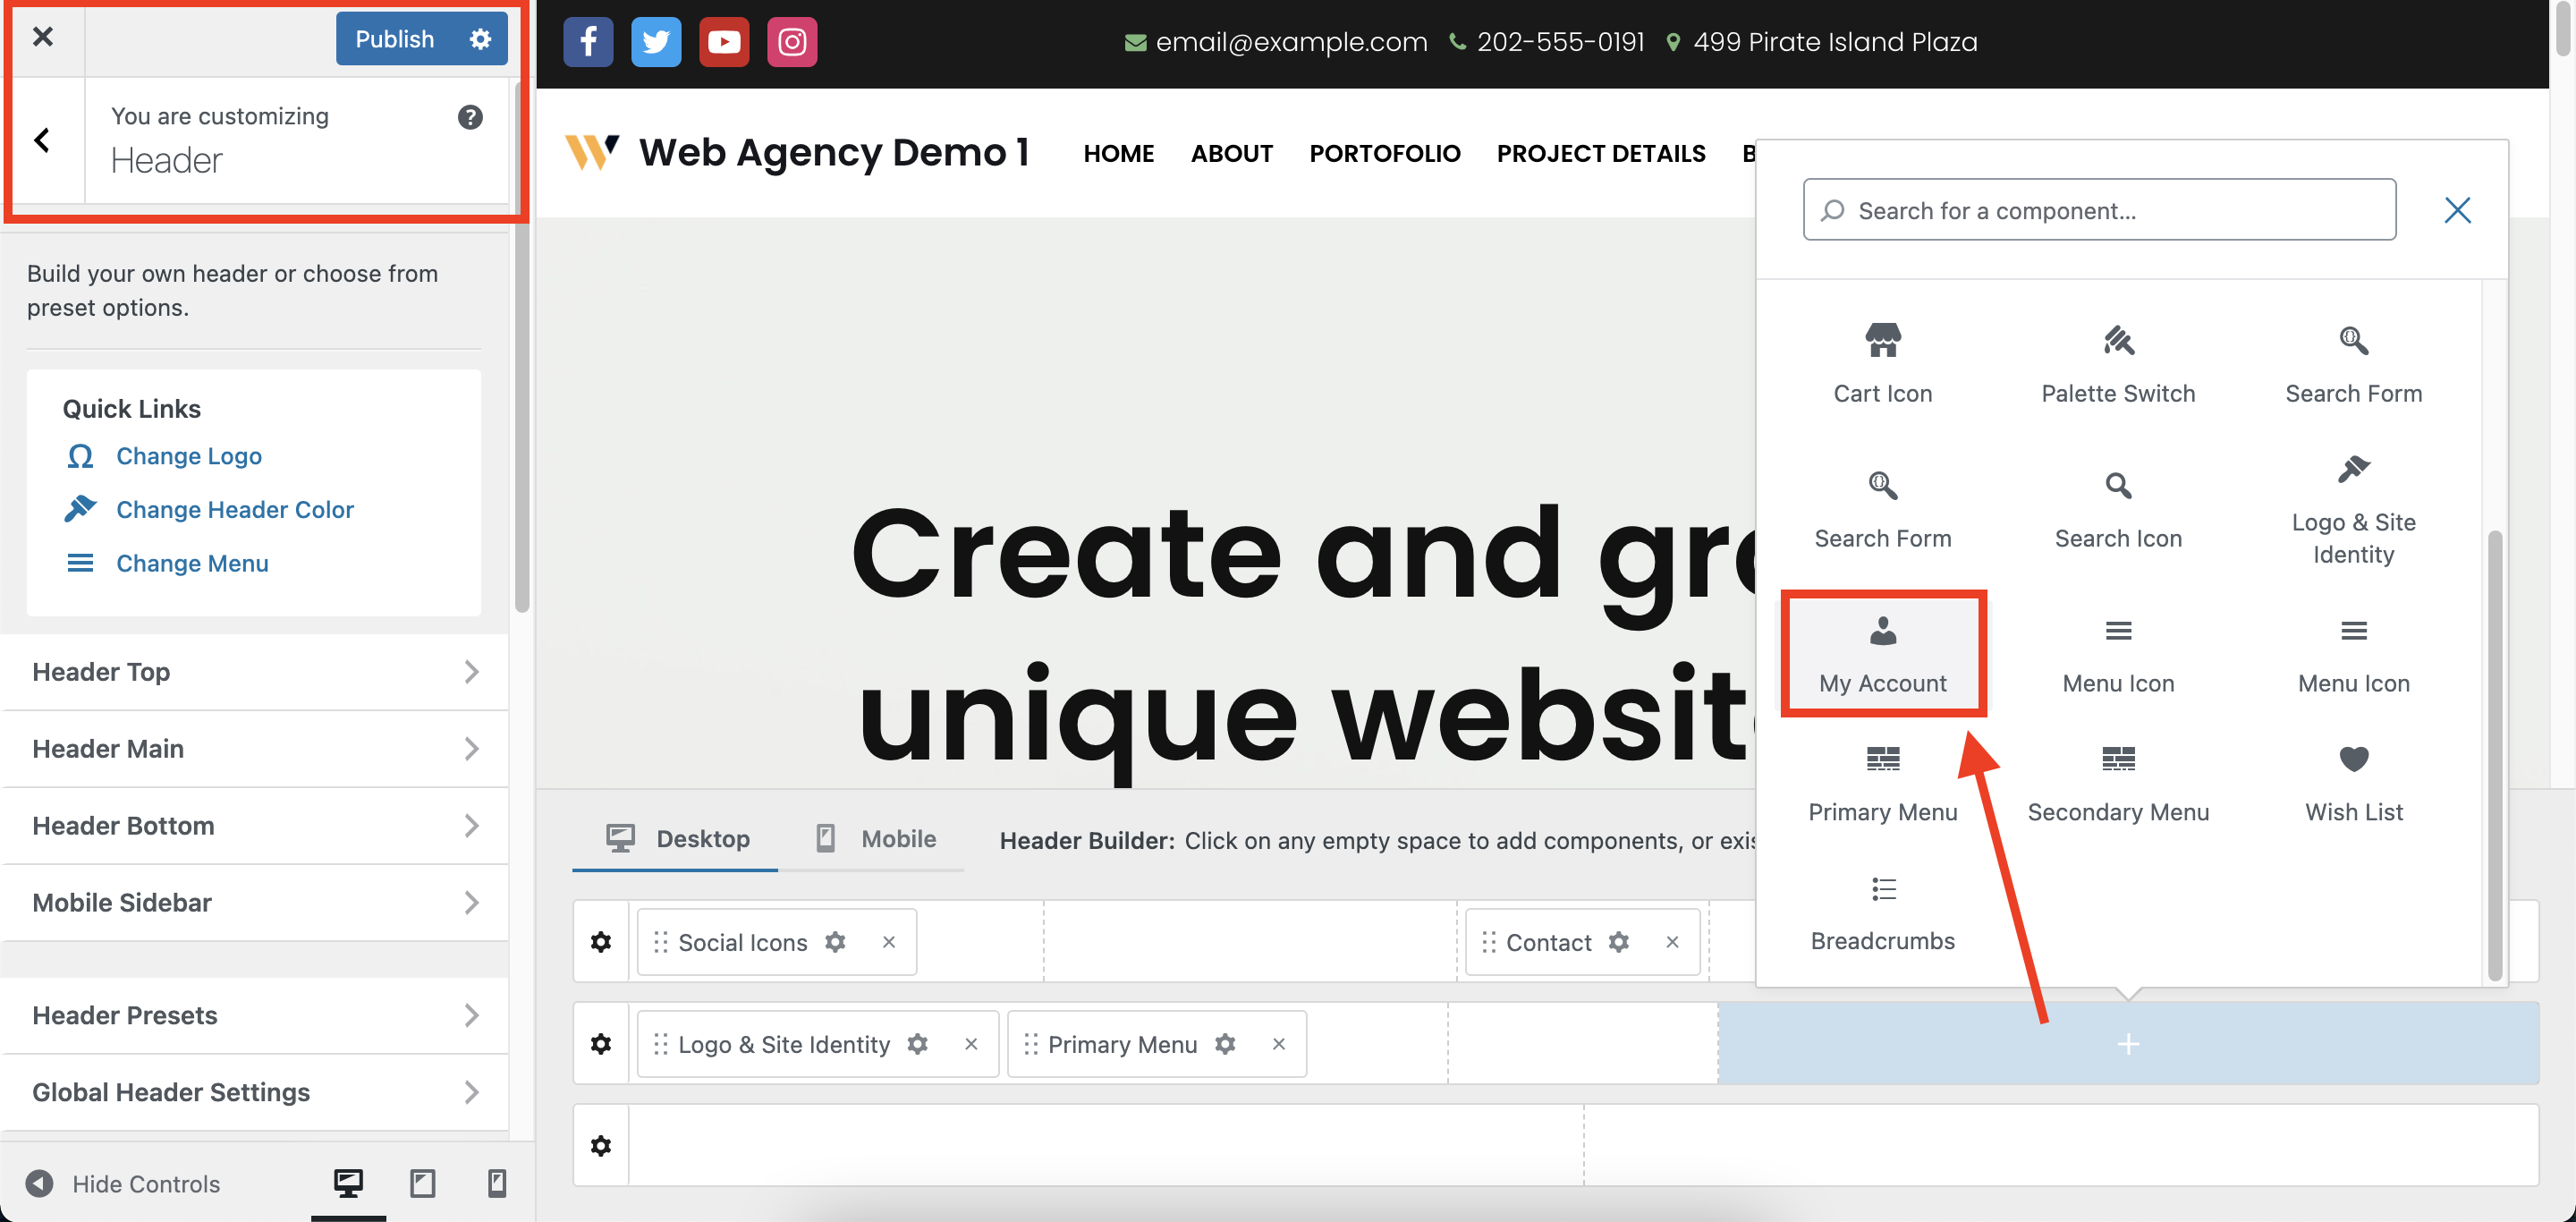This screenshot has width=2576, height=1222.
Task: Open Social Icons component settings gear
Action: [x=835, y=942]
